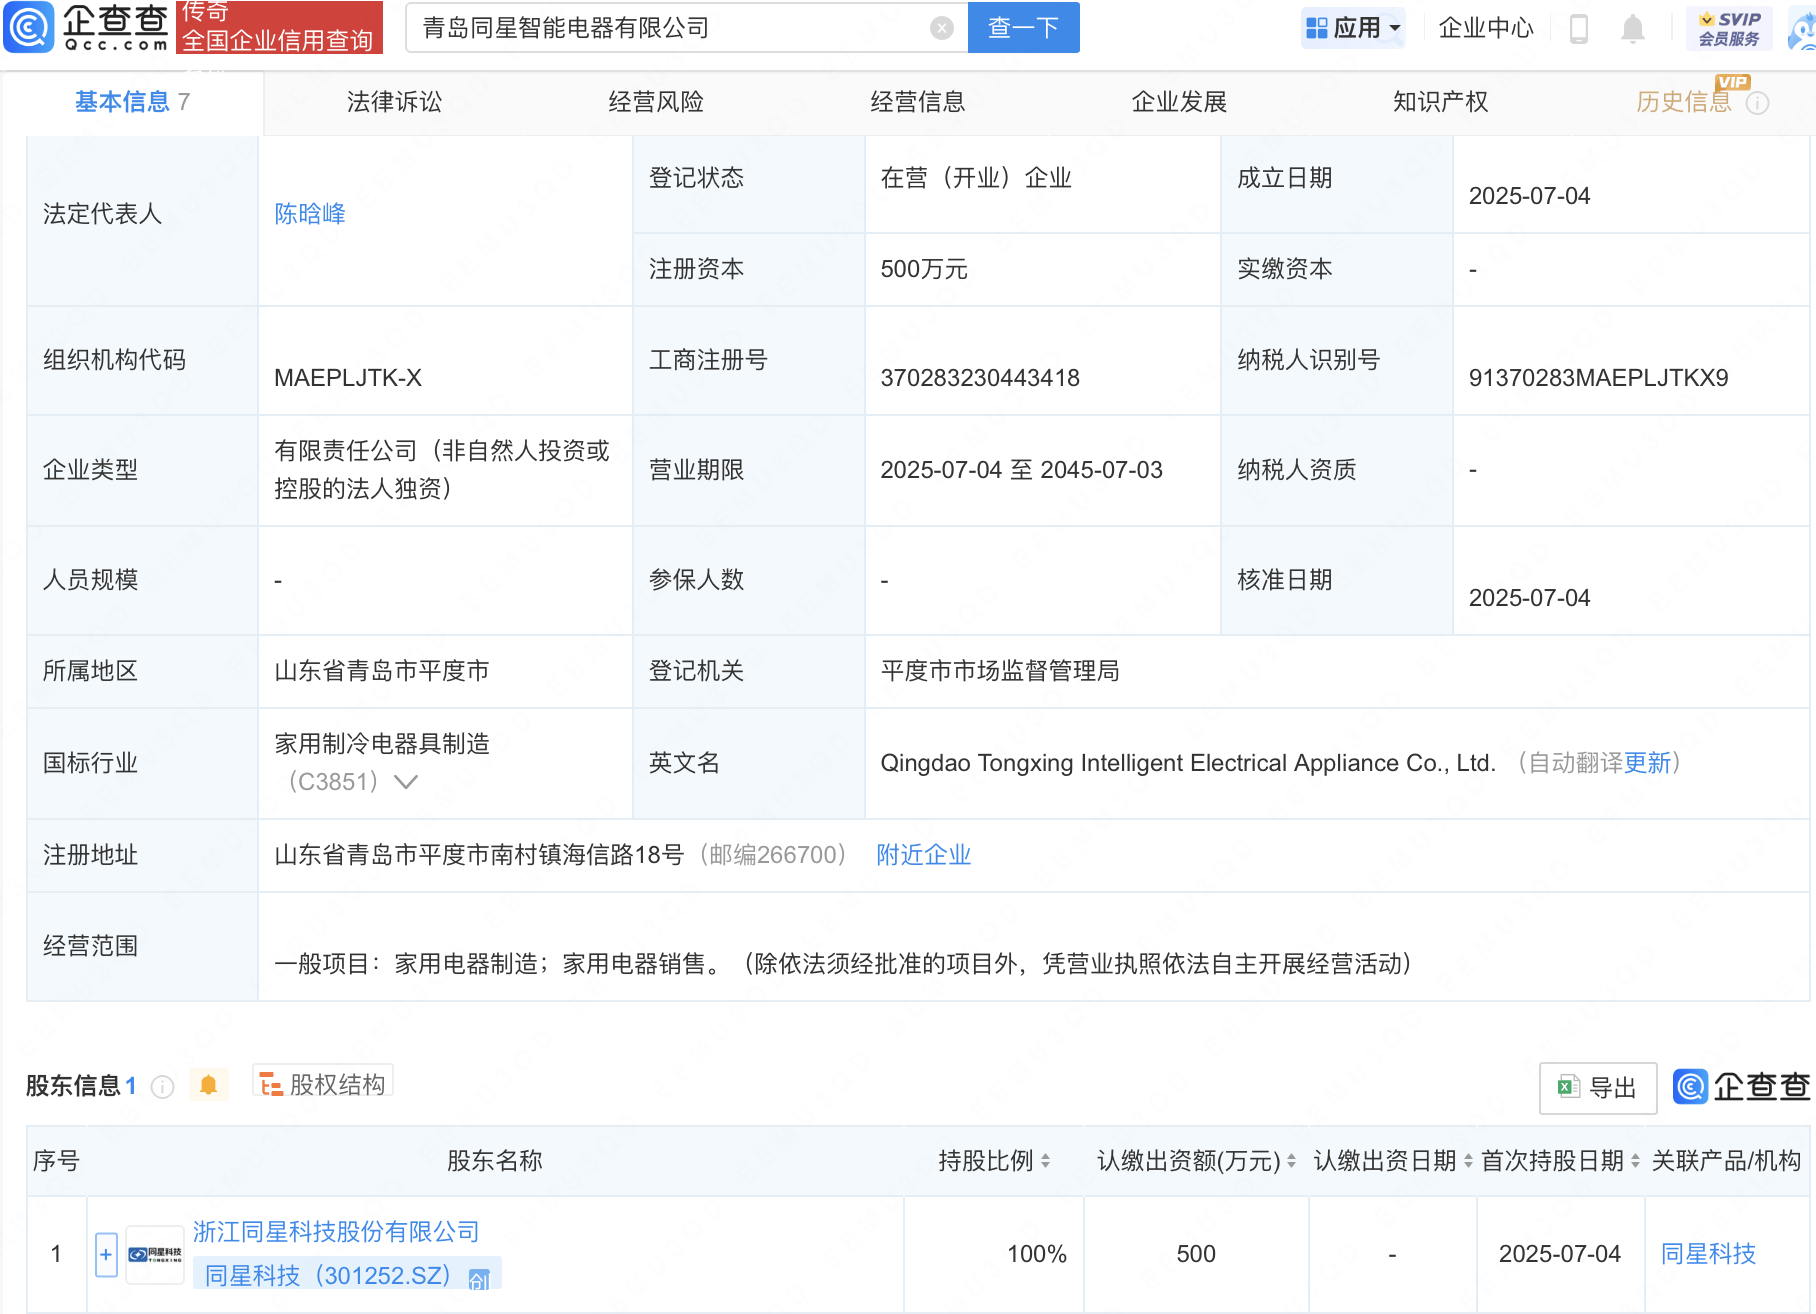The width and height of the screenshot is (1816, 1314).
Task: Click the company name search field
Action: tap(670, 28)
